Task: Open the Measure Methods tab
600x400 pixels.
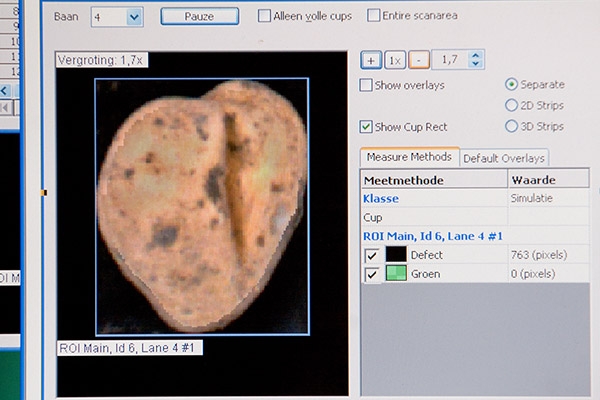Action: click(x=408, y=157)
